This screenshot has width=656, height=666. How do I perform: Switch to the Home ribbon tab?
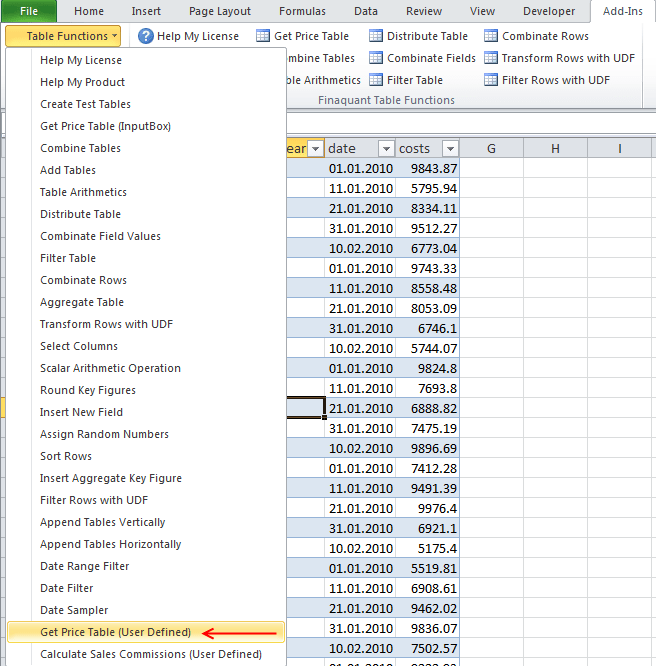click(89, 11)
